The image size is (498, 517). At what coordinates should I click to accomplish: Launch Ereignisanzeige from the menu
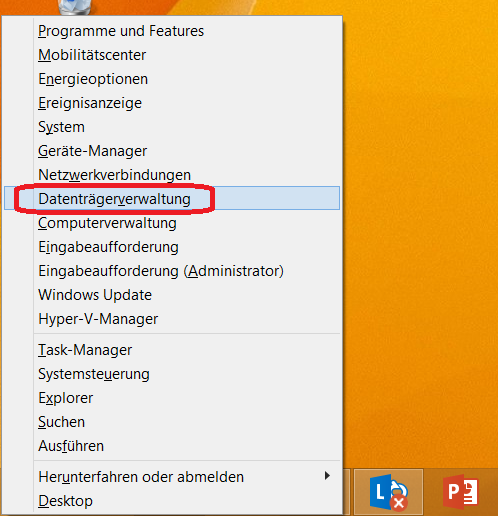point(172,103)
